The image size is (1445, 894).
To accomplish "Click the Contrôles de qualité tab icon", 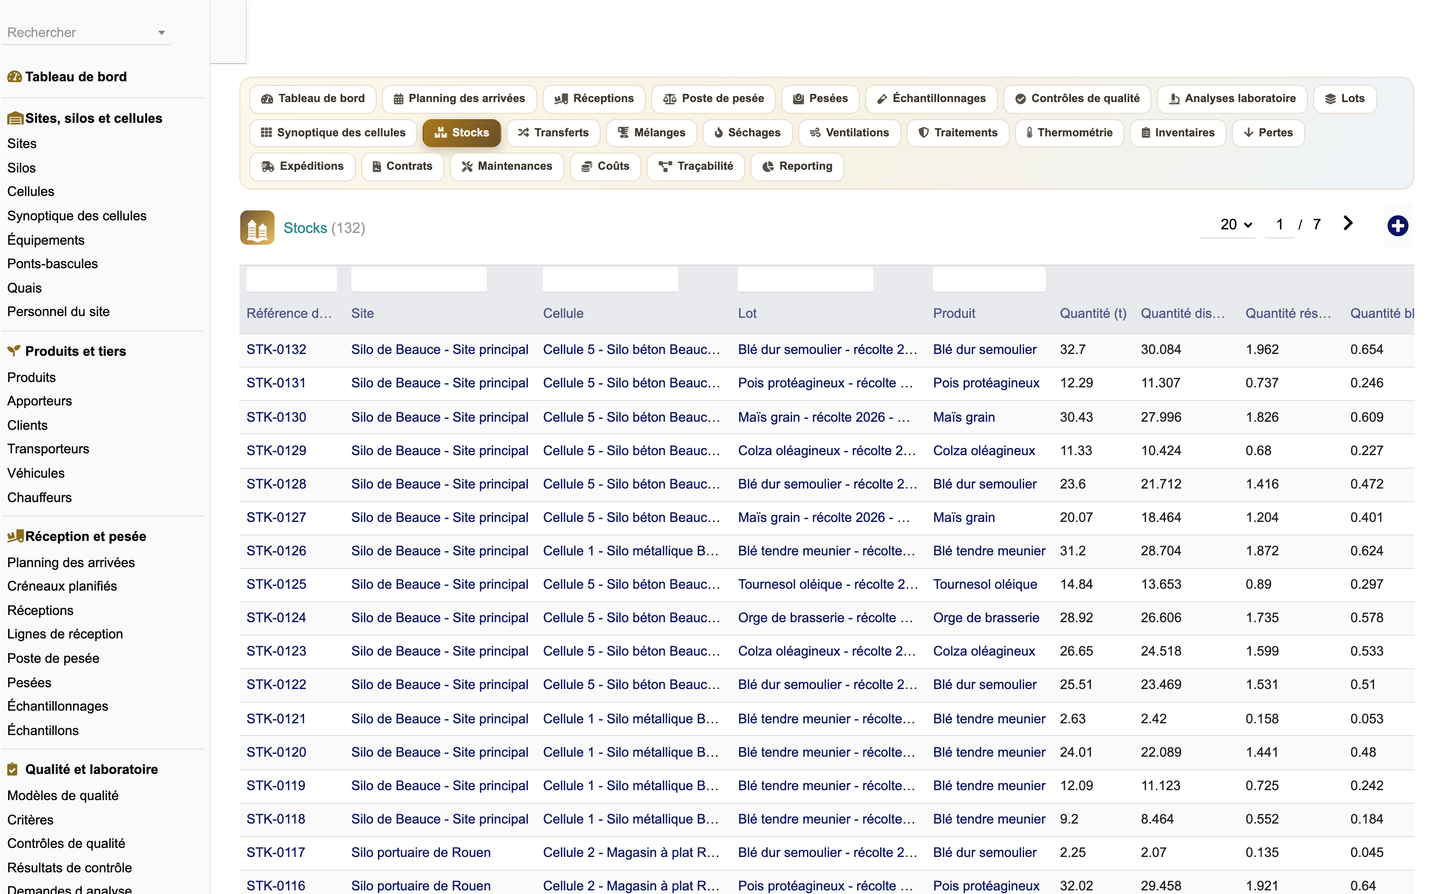I will [x=1020, y=99].
